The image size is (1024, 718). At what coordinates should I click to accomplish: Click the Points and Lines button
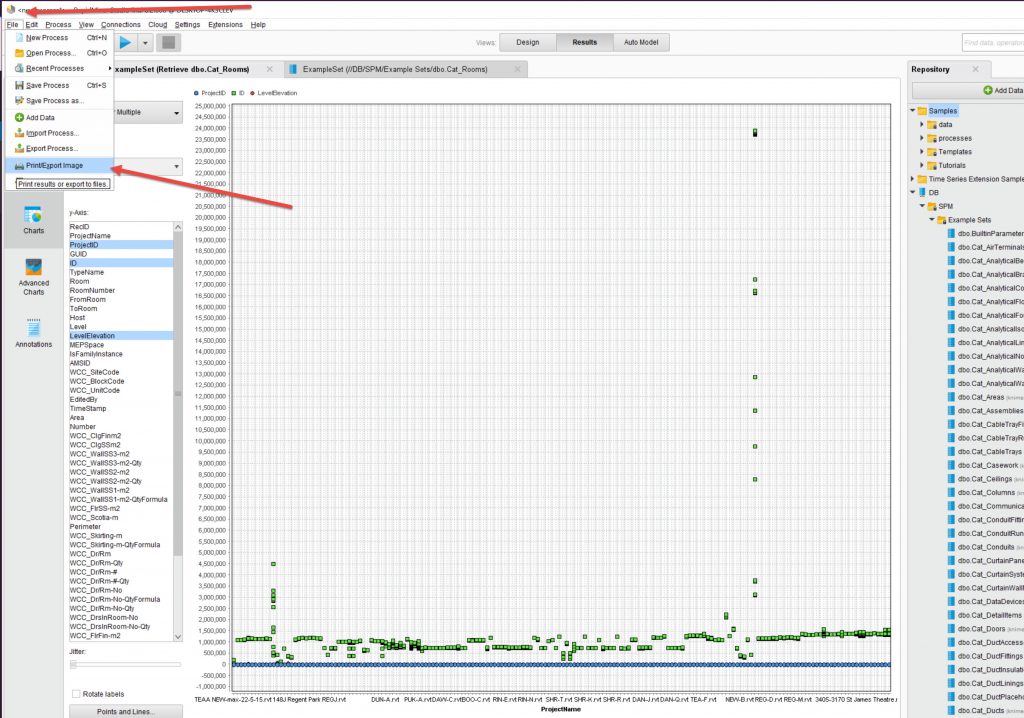pyautogui.click(x=125, y=711)
